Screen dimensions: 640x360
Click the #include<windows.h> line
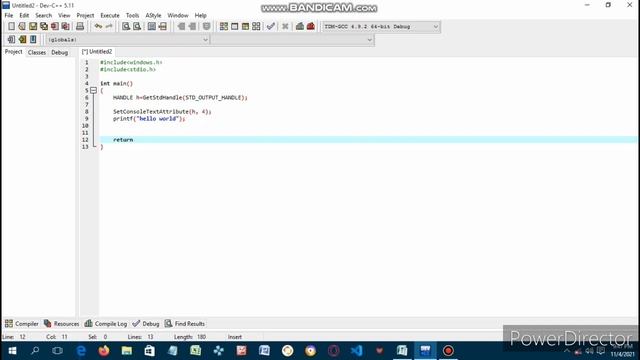[131, 62]
